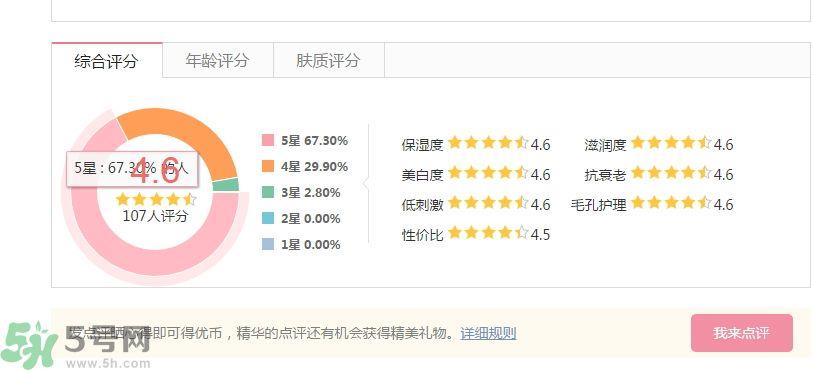Click the 滋润度 label
This screenshot has height=370, width=813.
tap(606, 145)
